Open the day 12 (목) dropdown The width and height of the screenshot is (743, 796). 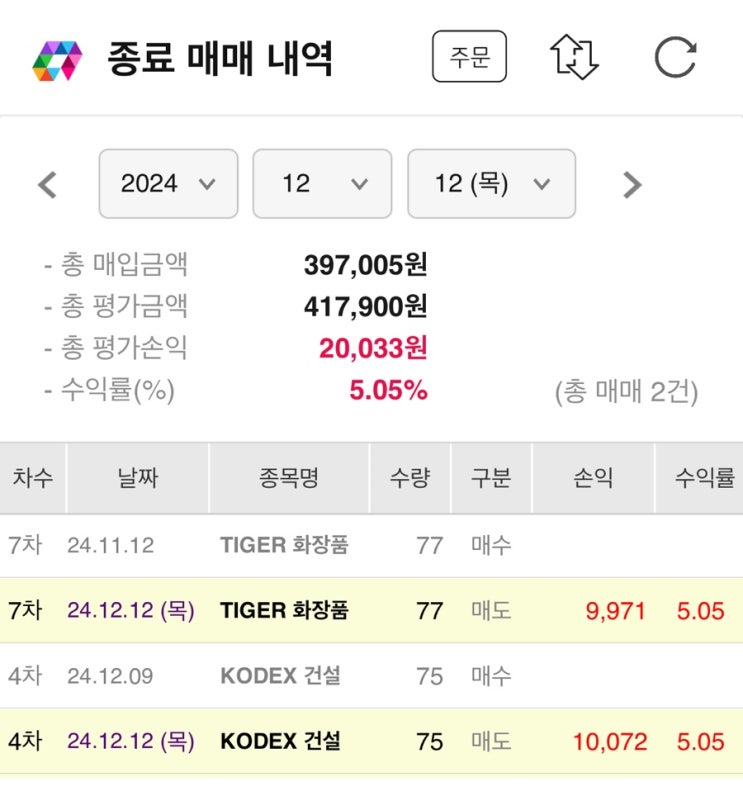point(491,184)
